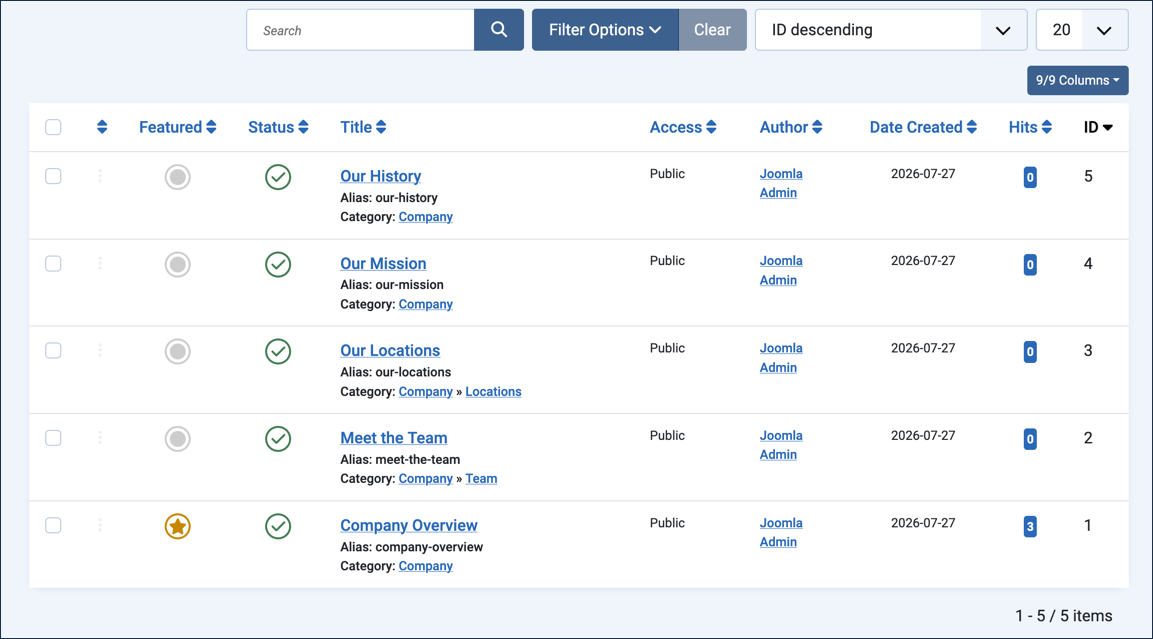
Task: Select the Meet the Team row checkbox
Action: click(53, 438)
